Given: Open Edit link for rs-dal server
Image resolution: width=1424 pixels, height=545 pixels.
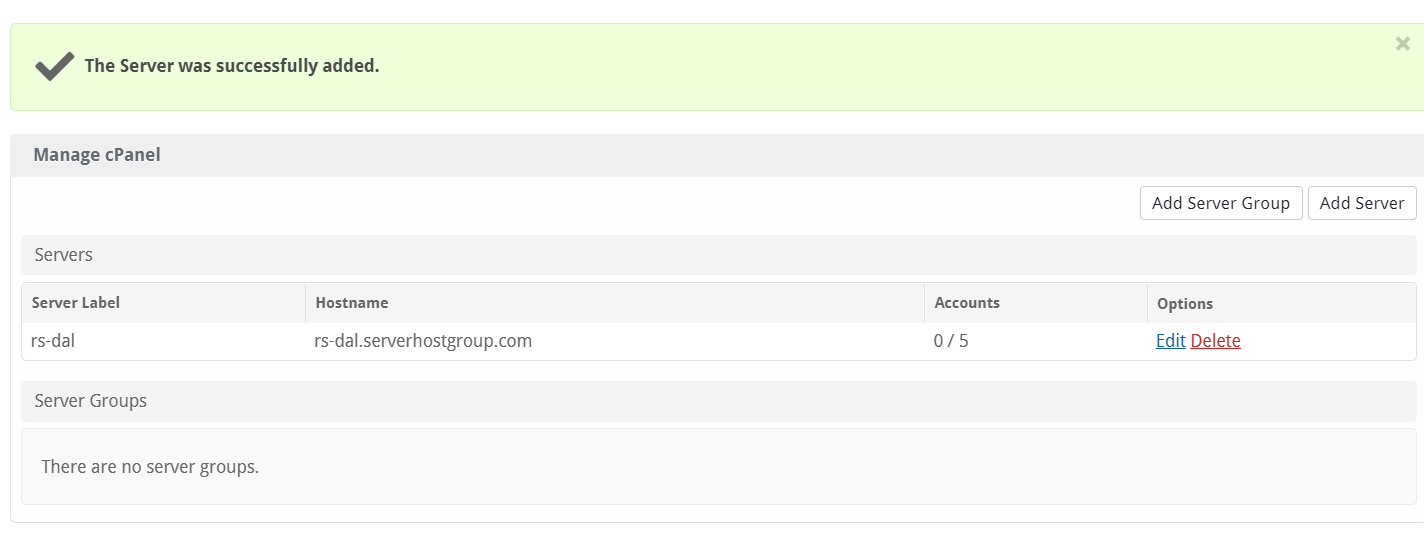Looking at the screenshot, I should 1170,341.
